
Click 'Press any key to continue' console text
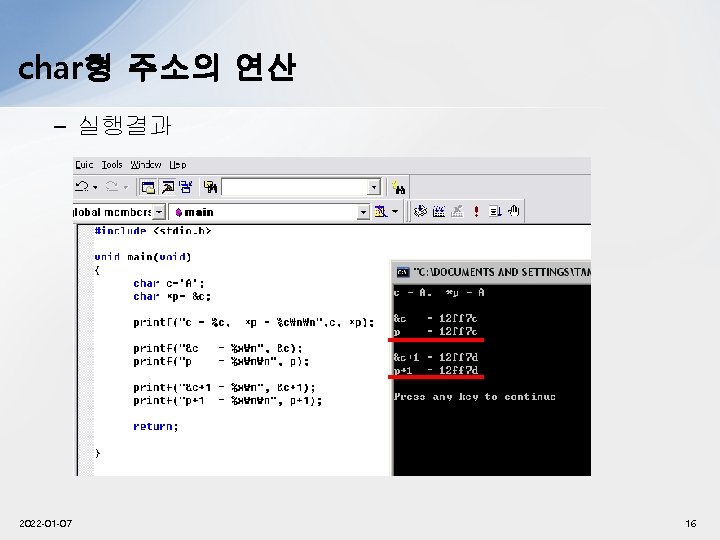pyautogui.click(x=475, y=397)
